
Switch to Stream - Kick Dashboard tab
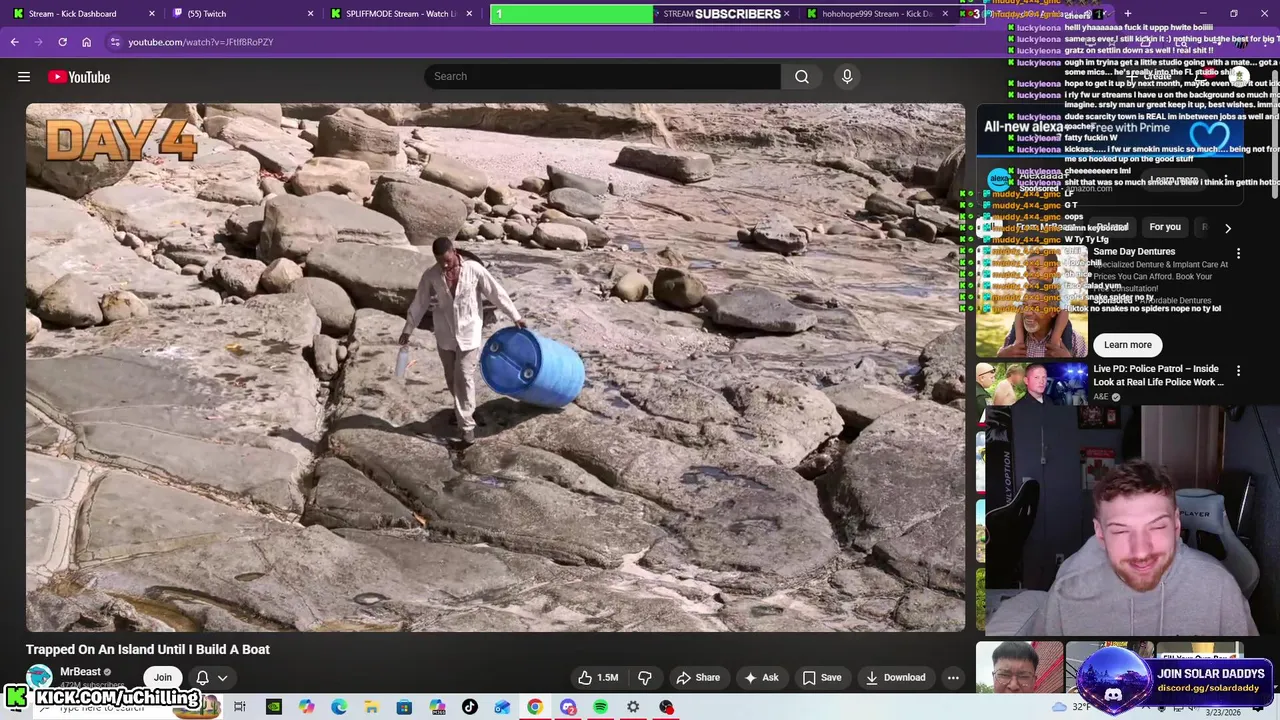(72, 14)
